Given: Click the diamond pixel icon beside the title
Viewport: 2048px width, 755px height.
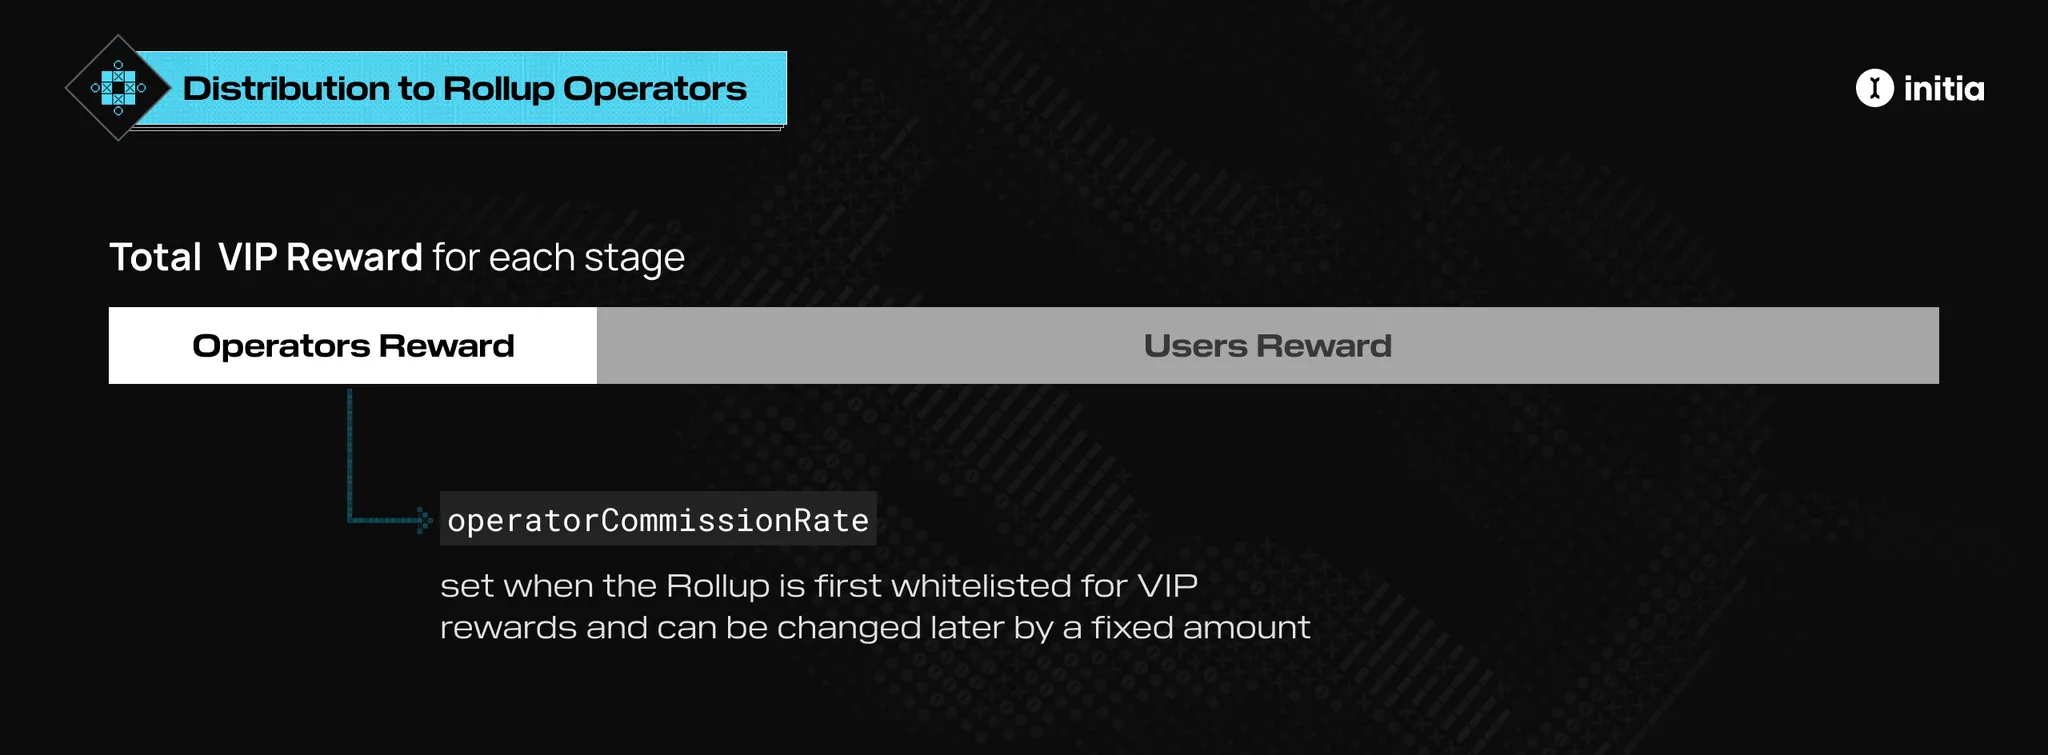Looking at the screenshot, I should point(118,88).
